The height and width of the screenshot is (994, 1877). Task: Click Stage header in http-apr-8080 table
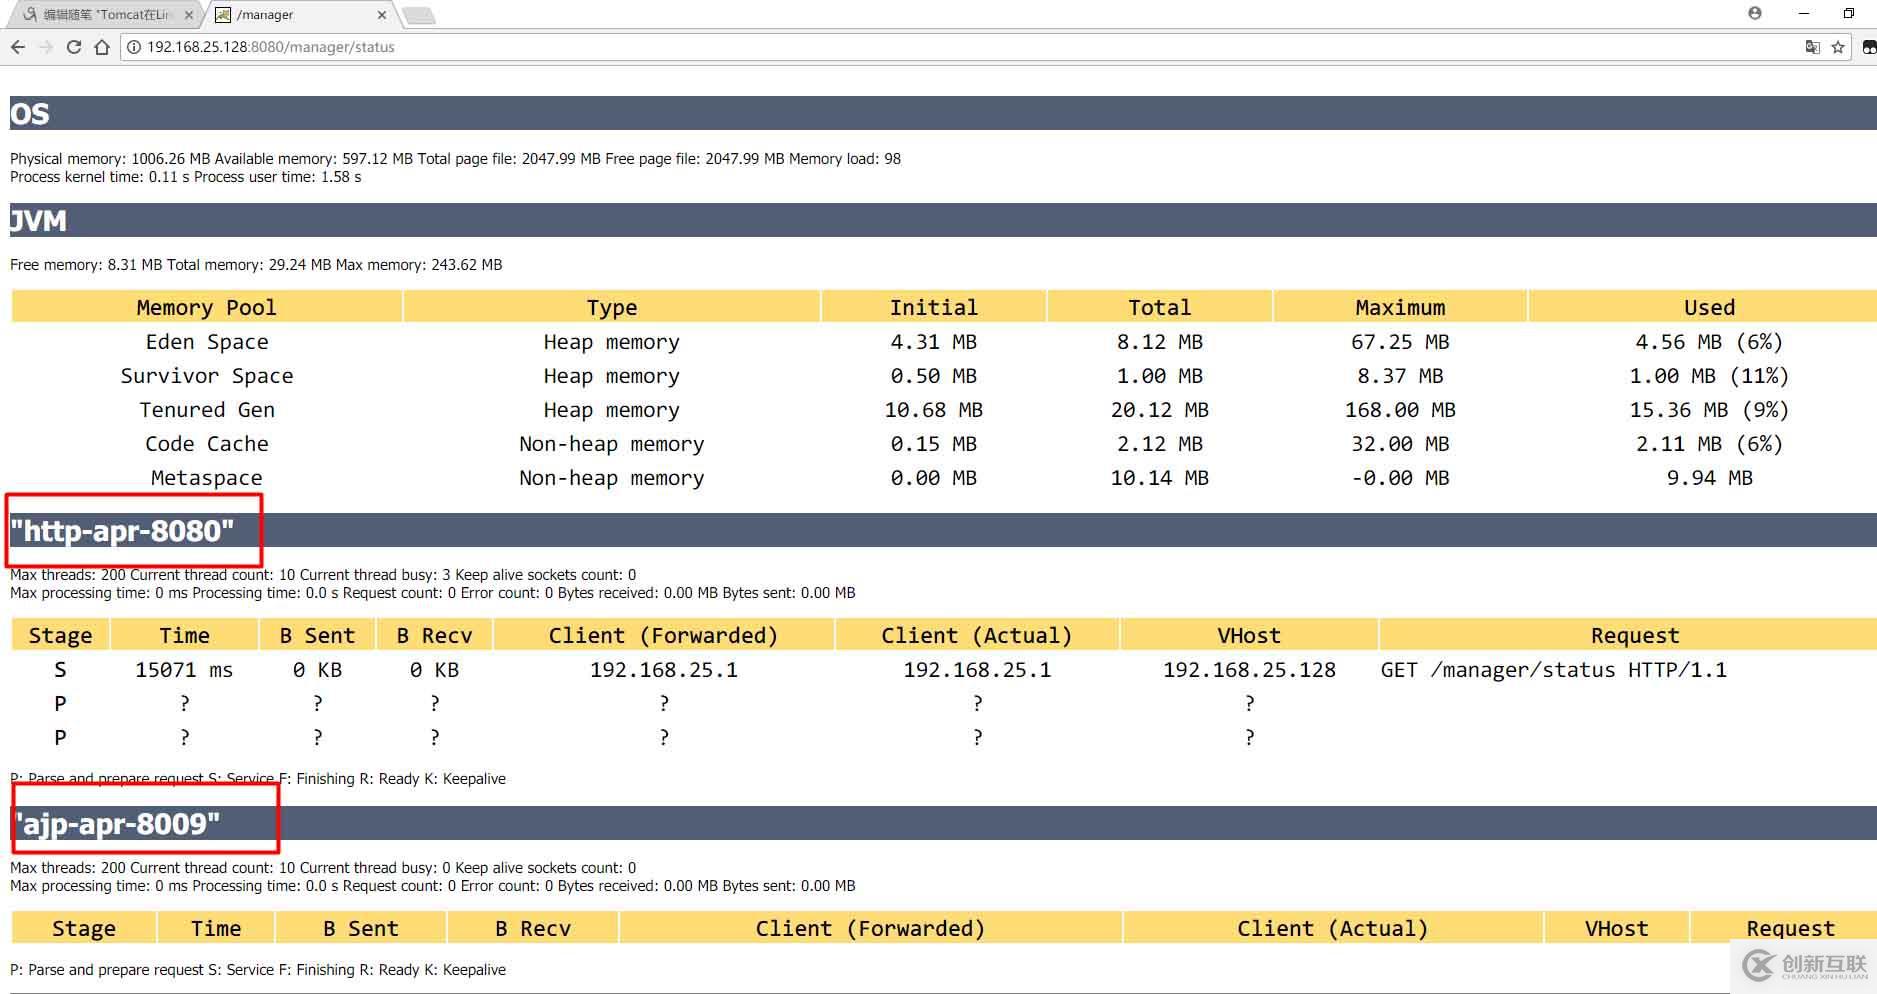60,635
